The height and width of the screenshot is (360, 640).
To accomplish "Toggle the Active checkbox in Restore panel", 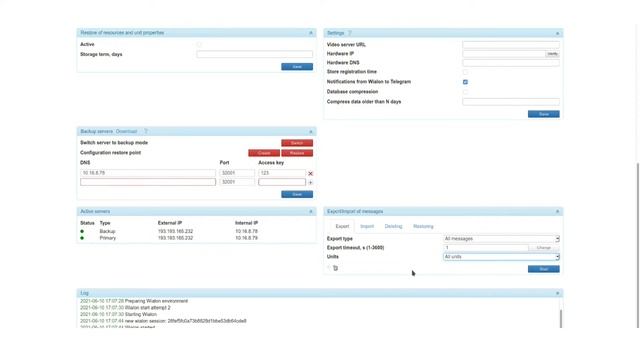I will 199,44.
